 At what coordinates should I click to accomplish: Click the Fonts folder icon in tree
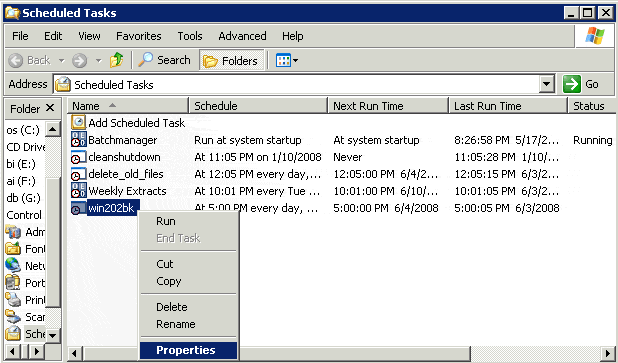pos(13,249)
